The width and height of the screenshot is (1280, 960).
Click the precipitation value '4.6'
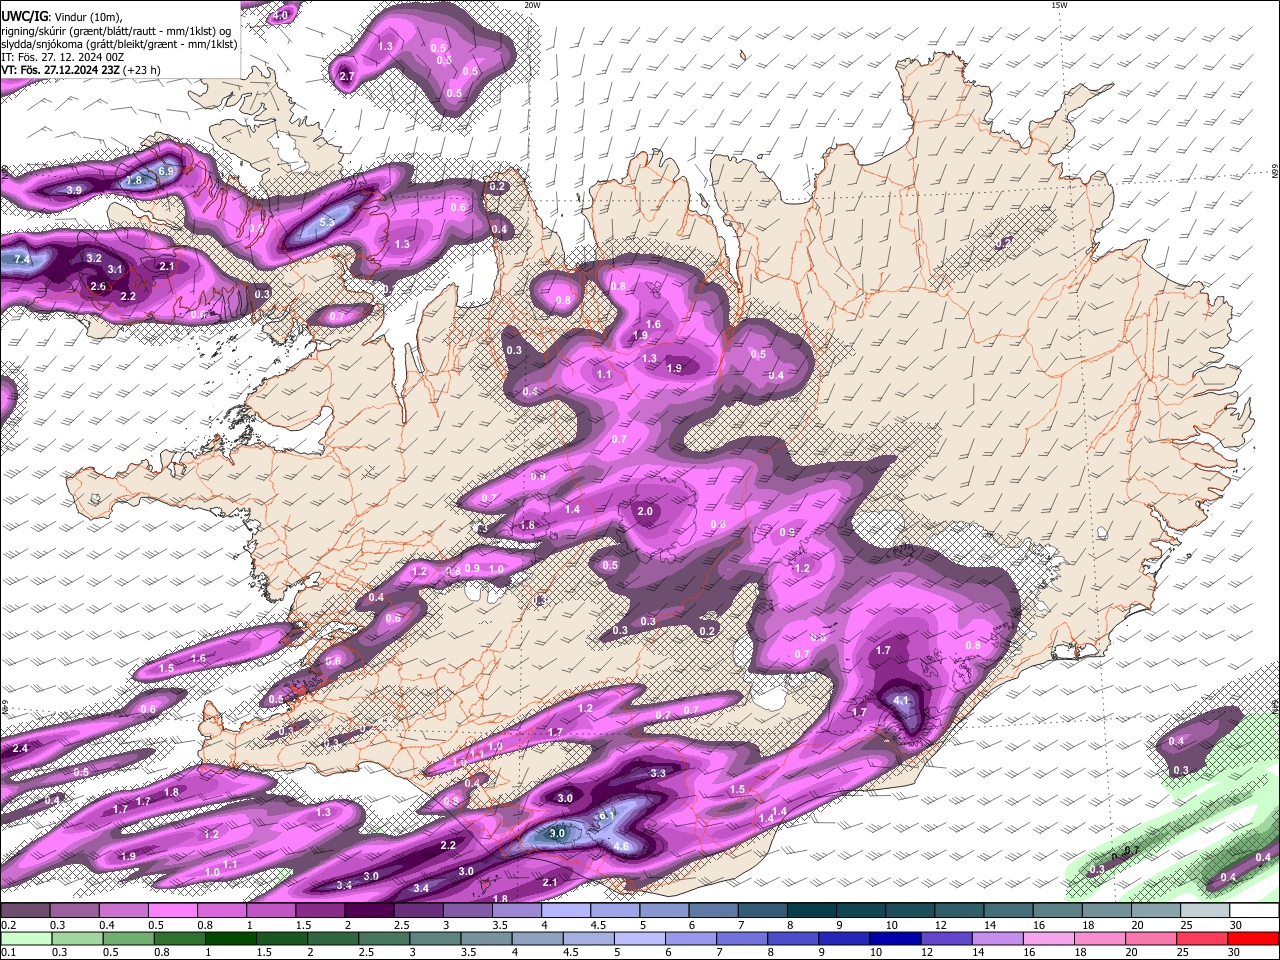tap(621, 846)
